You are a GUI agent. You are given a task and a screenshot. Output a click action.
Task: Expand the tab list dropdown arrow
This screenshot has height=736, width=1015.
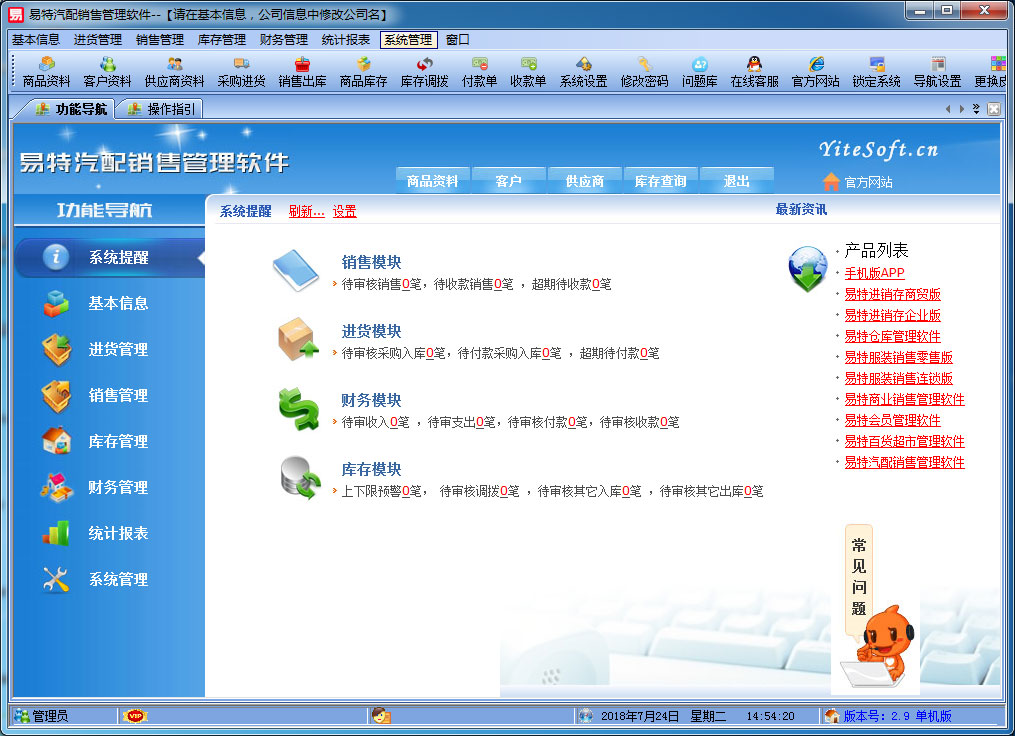(x=976, y=109)
